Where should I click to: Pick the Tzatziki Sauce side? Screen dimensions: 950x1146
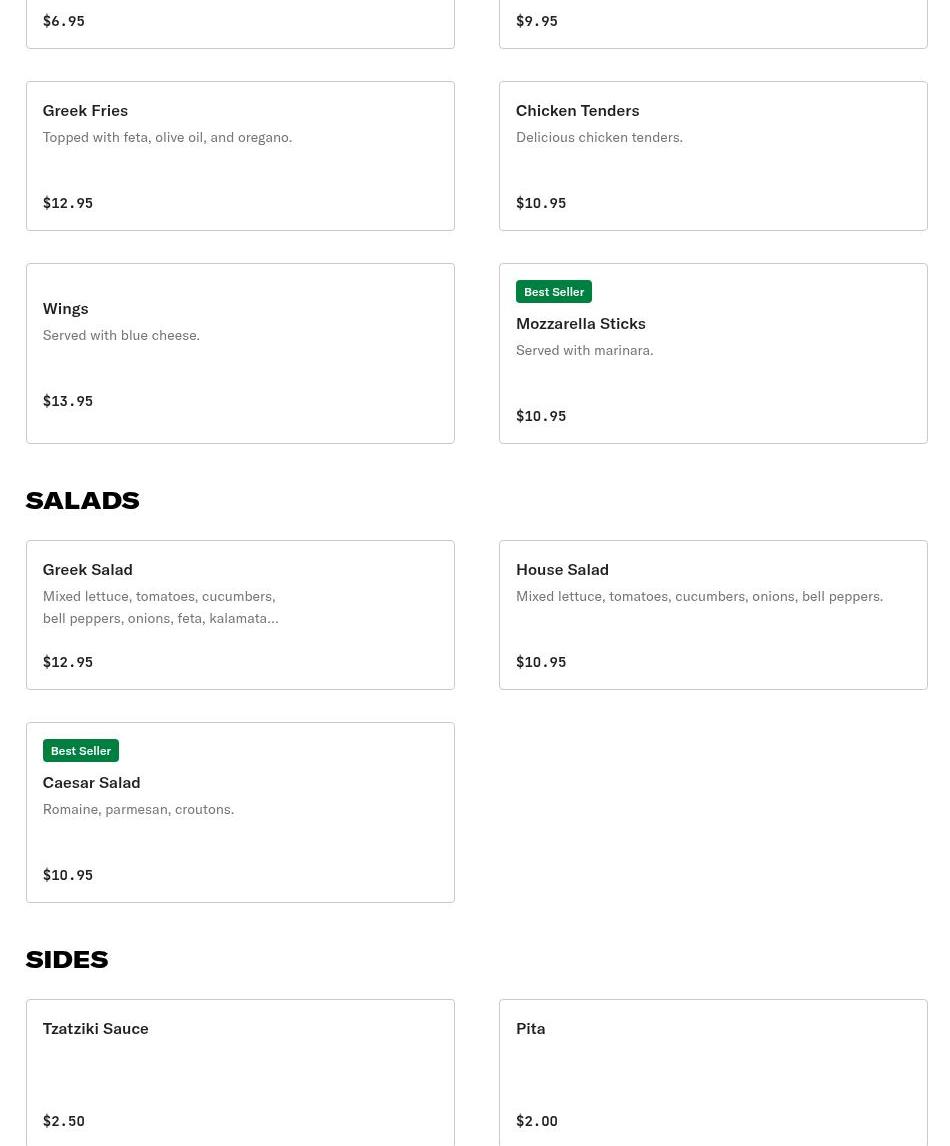[240, 1072]
